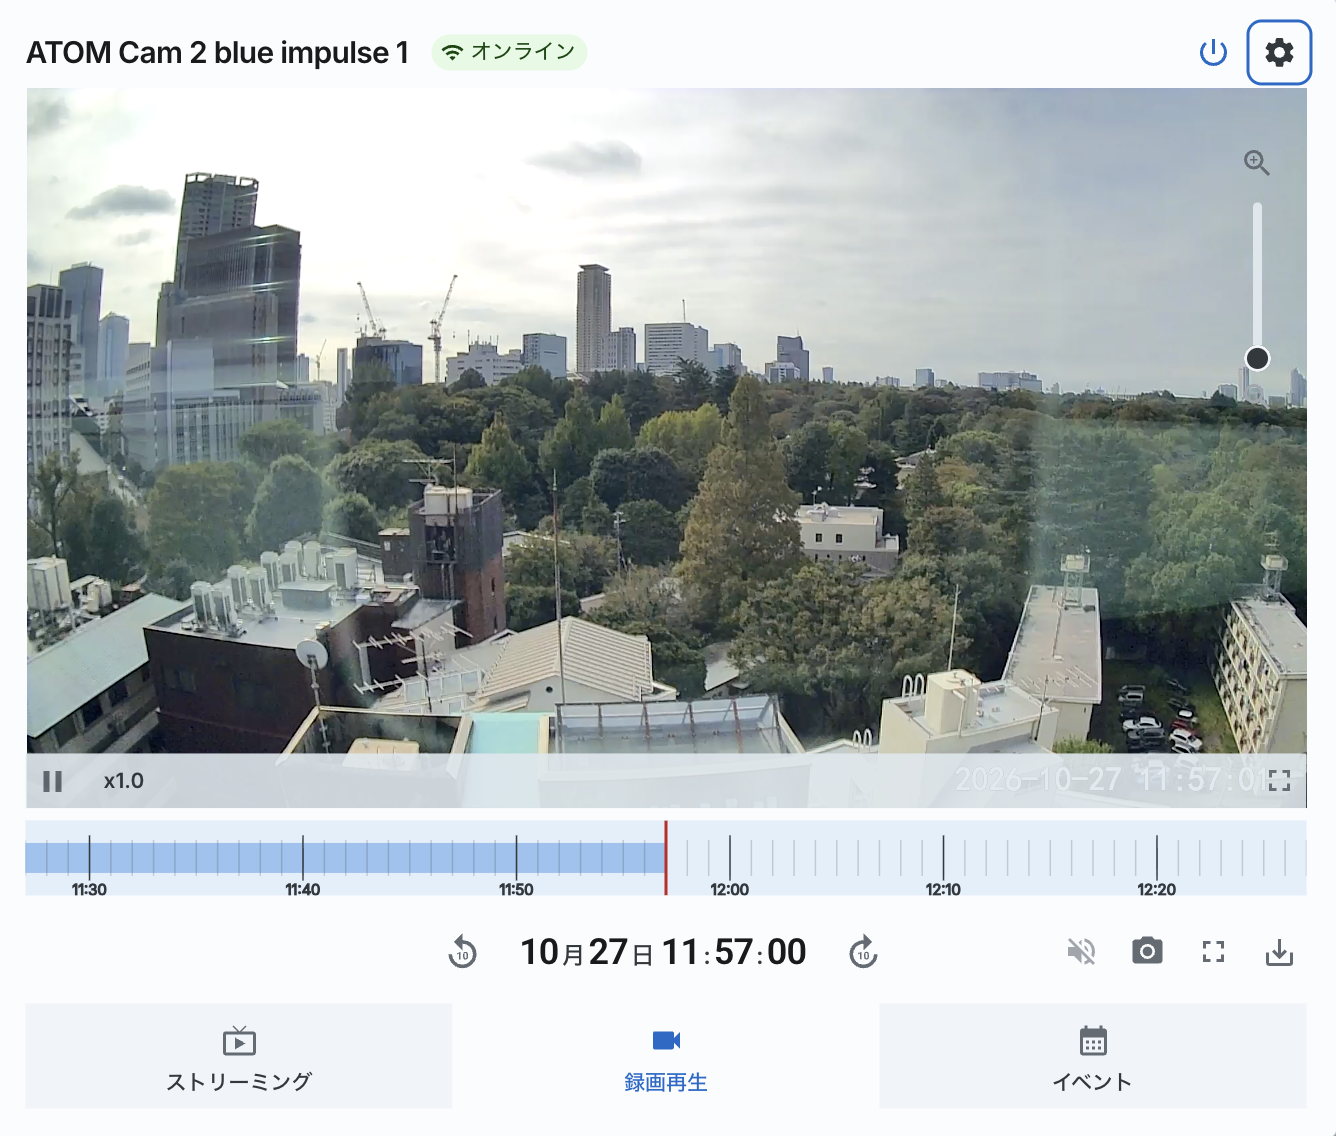Click the 11:50 timeline marker
Image resolution: width=1336 pixels, height=1136 pixels.
point(516,889)
